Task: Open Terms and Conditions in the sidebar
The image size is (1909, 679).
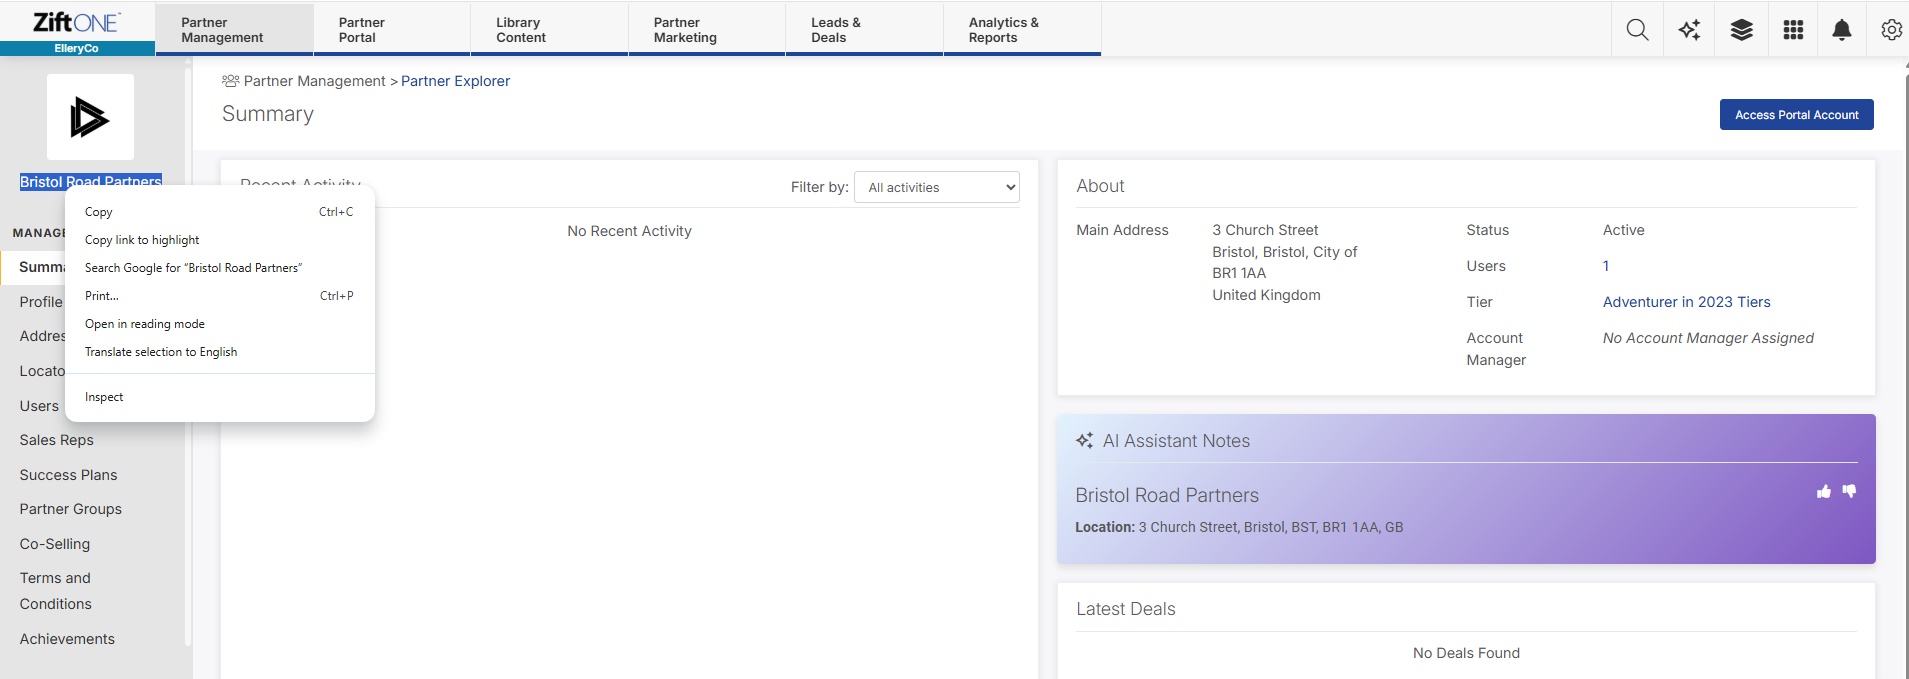Action: point(55,591)
